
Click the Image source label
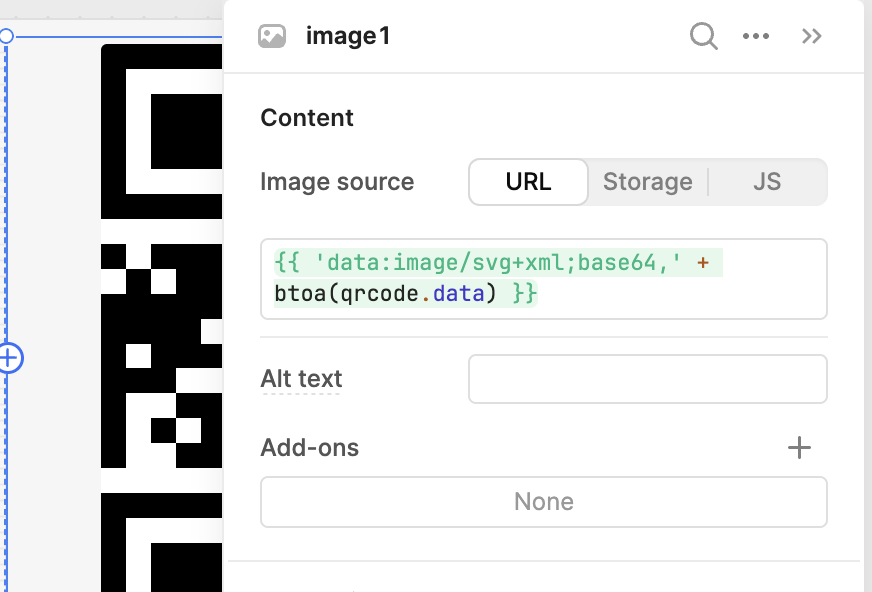click(x=336, y=182)
